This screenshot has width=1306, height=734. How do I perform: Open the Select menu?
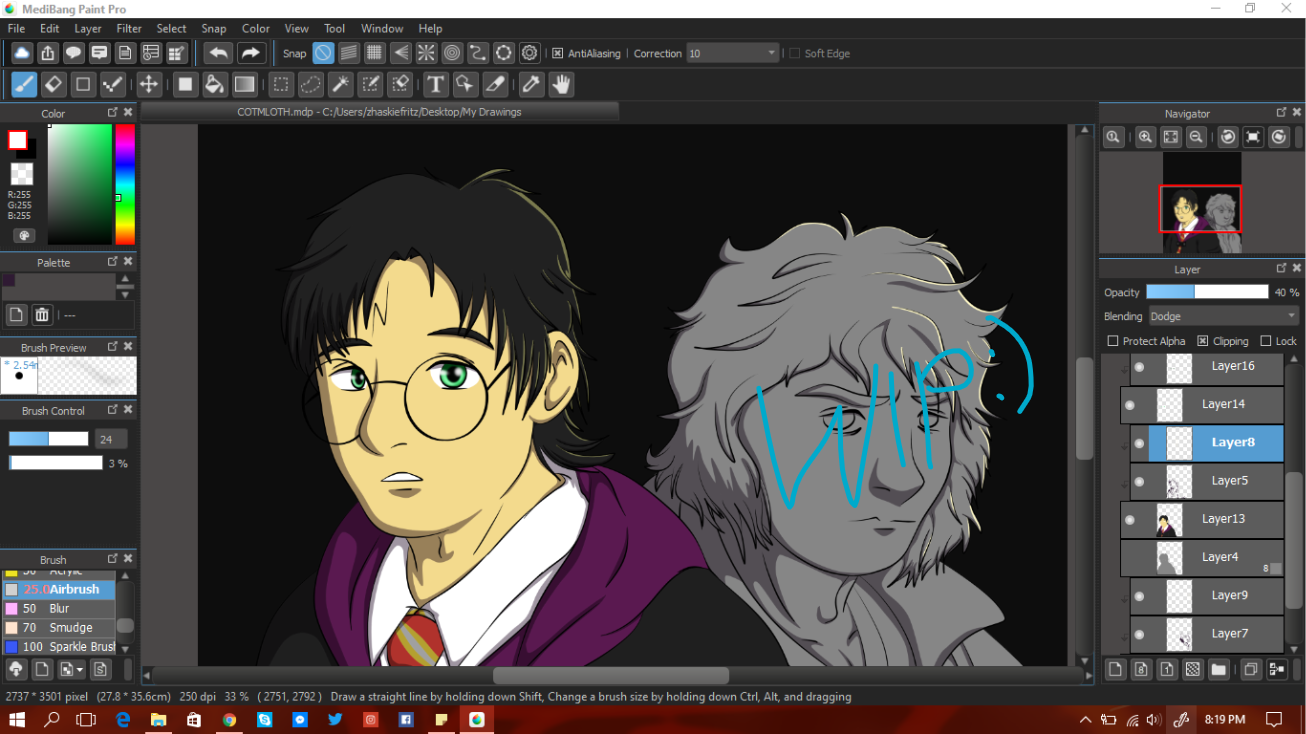pos(171,28)
